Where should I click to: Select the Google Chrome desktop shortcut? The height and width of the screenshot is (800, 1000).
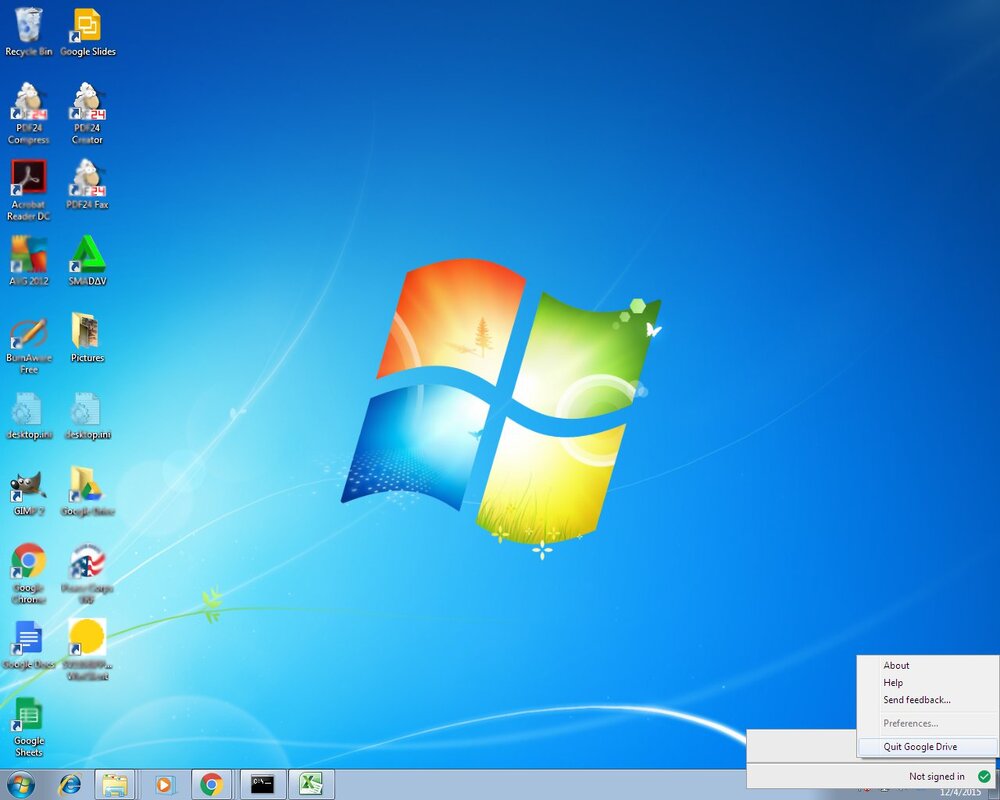(29, 574)
